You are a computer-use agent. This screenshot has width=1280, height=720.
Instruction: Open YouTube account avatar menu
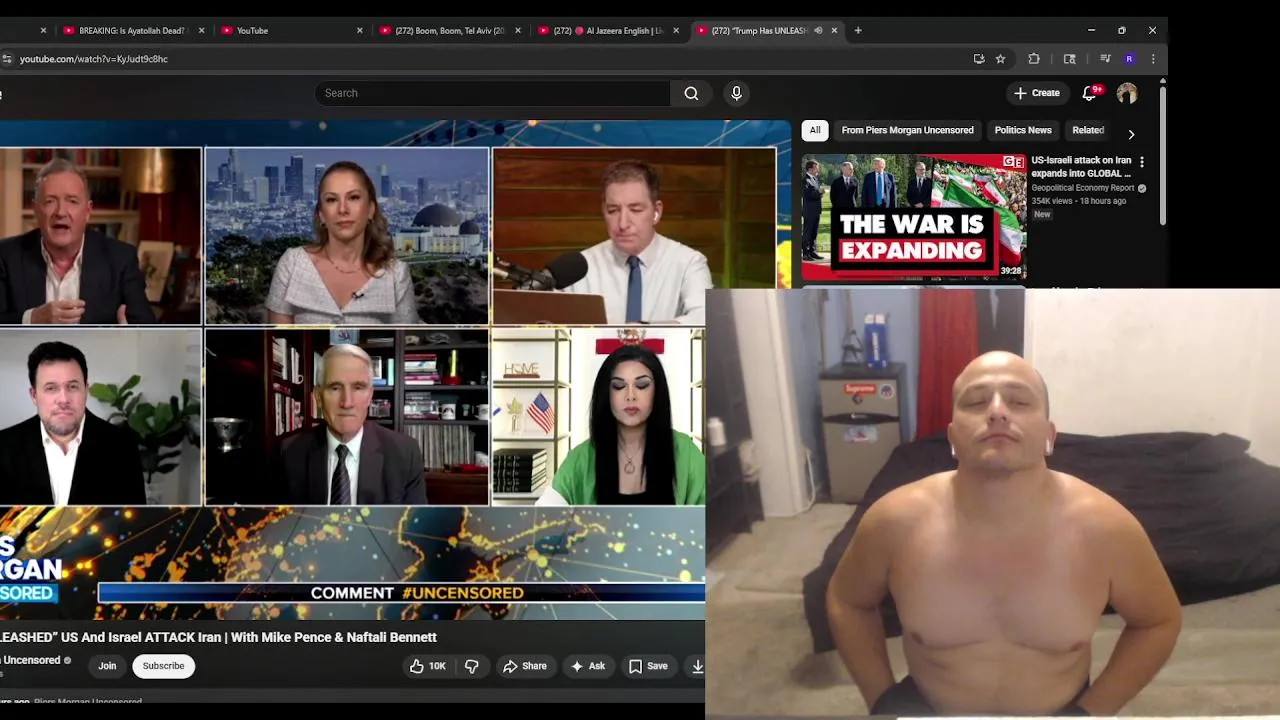pyautogui.click(x=1127, y=93)
